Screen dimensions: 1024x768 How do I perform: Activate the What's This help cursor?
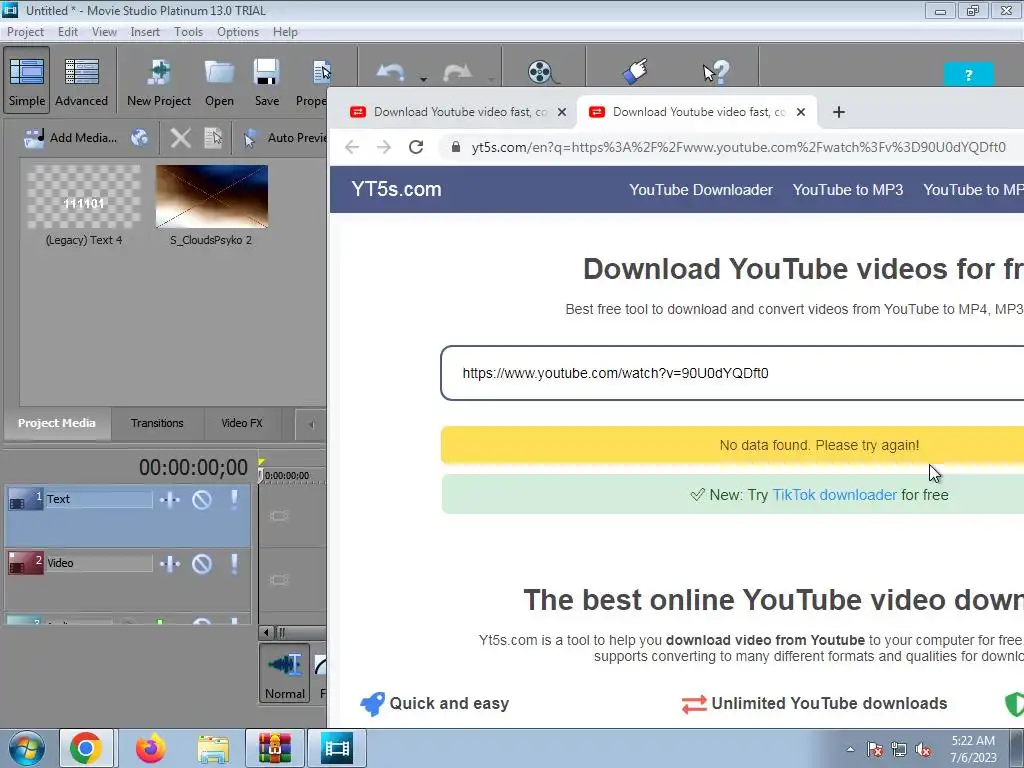coord(715,72)
